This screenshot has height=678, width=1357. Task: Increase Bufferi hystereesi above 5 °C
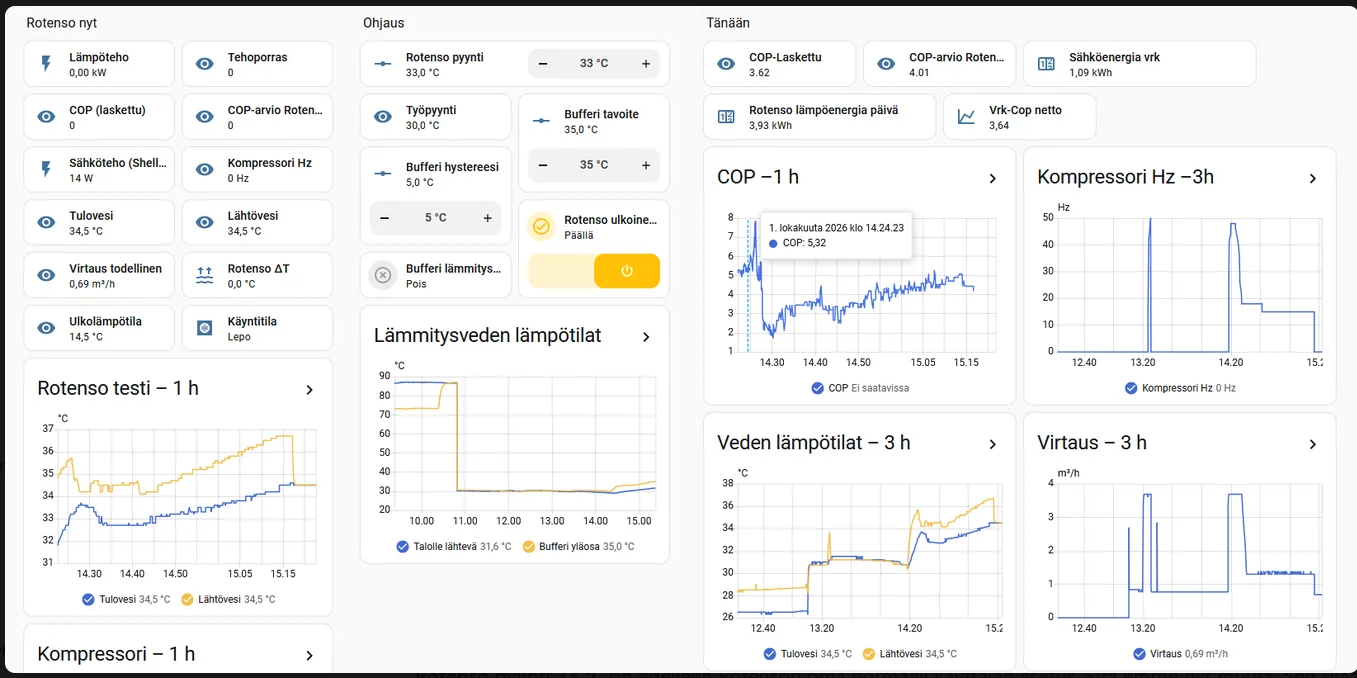(x=488, y=218)
